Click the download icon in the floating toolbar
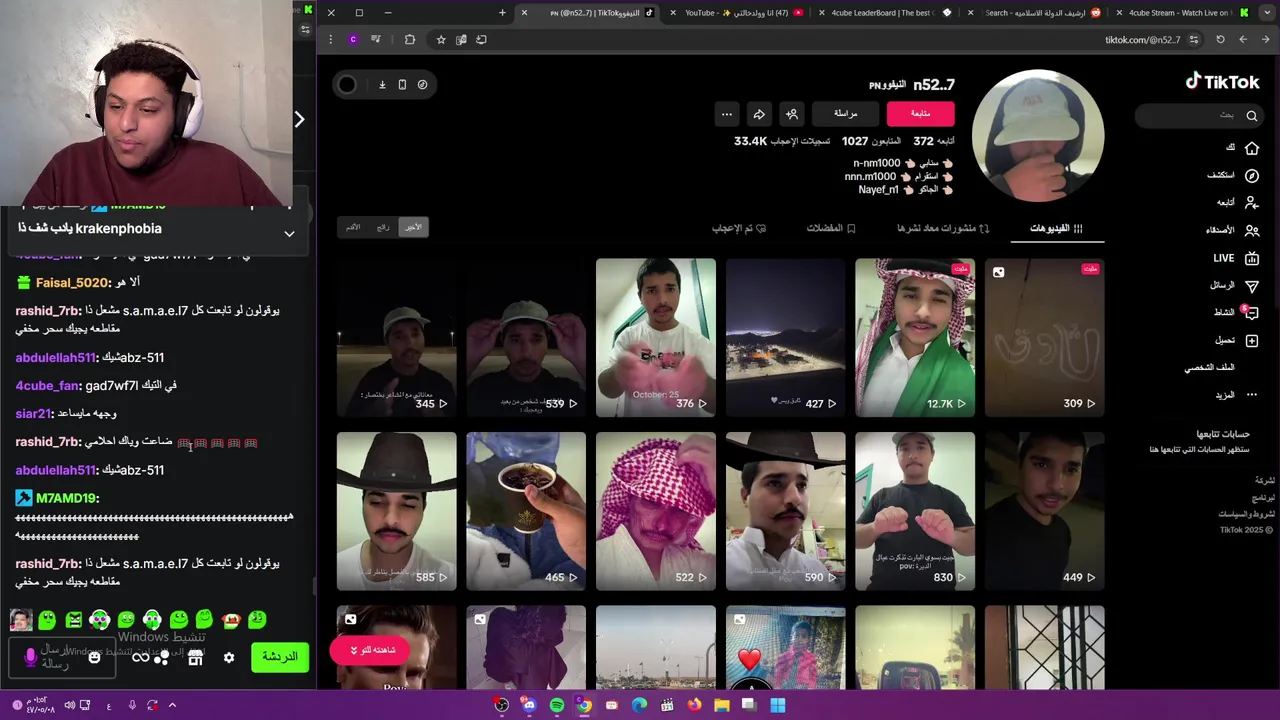This screenshot has height=720, width=1280. (x=382, y=85)
